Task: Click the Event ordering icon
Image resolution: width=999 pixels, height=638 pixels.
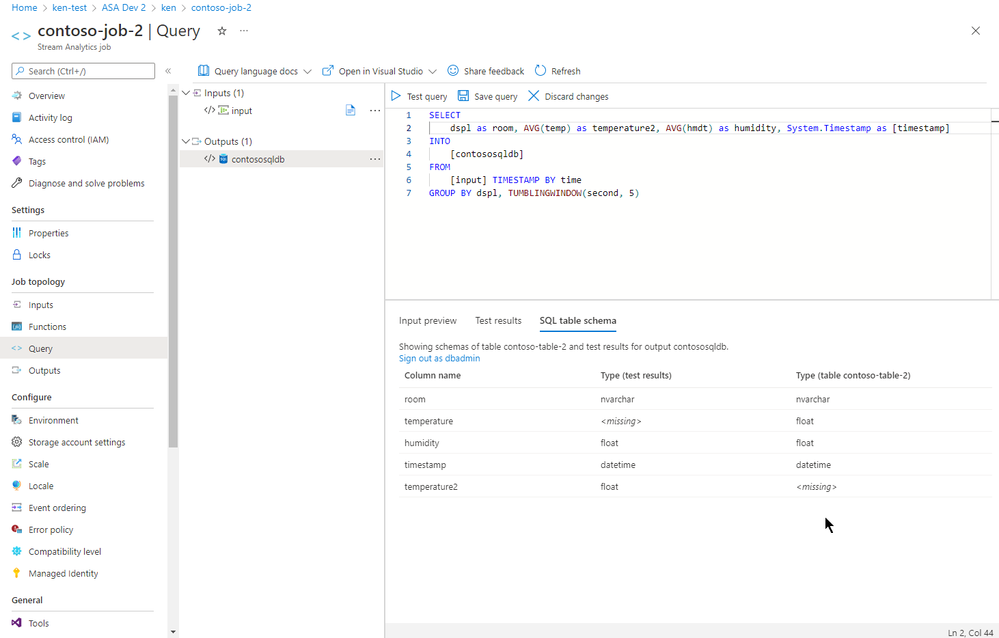Action: [x=17, y=507]
